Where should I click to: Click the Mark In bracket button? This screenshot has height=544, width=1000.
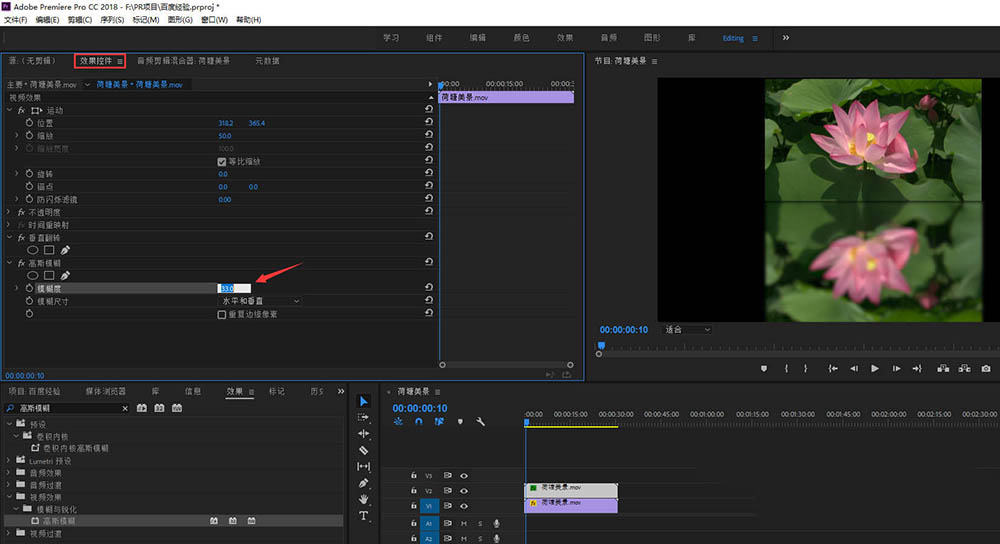[786, 369]
